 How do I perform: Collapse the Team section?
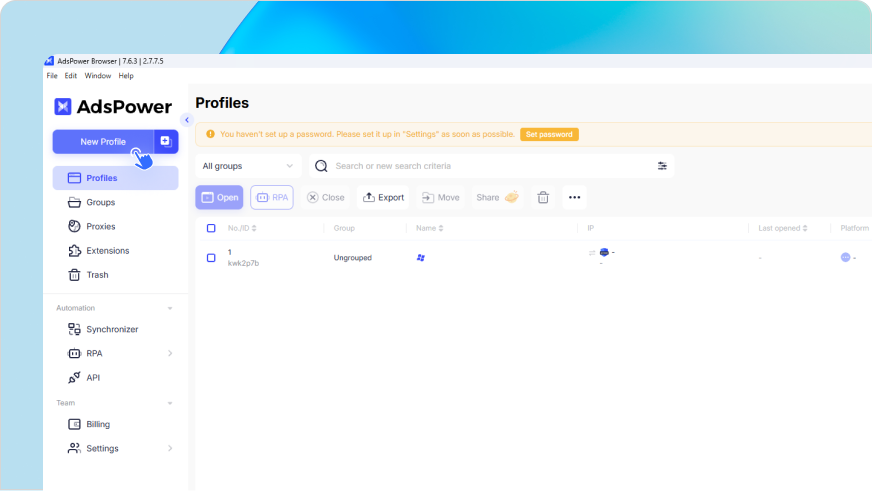click(170, 403)
